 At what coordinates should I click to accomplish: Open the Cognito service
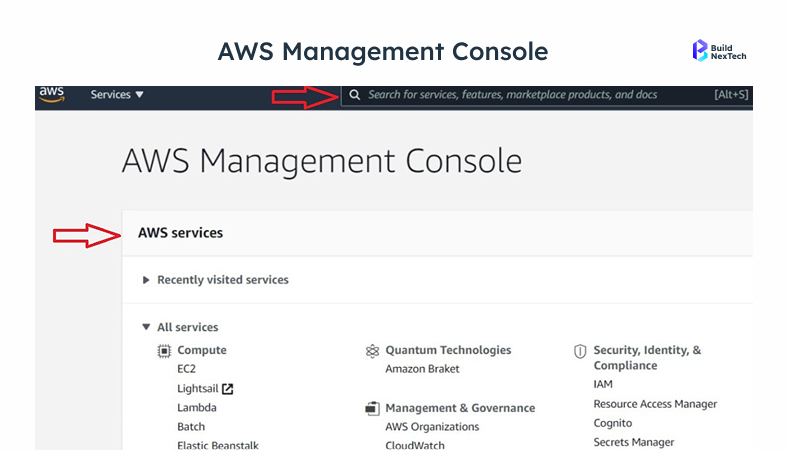(x=613, y=423)
